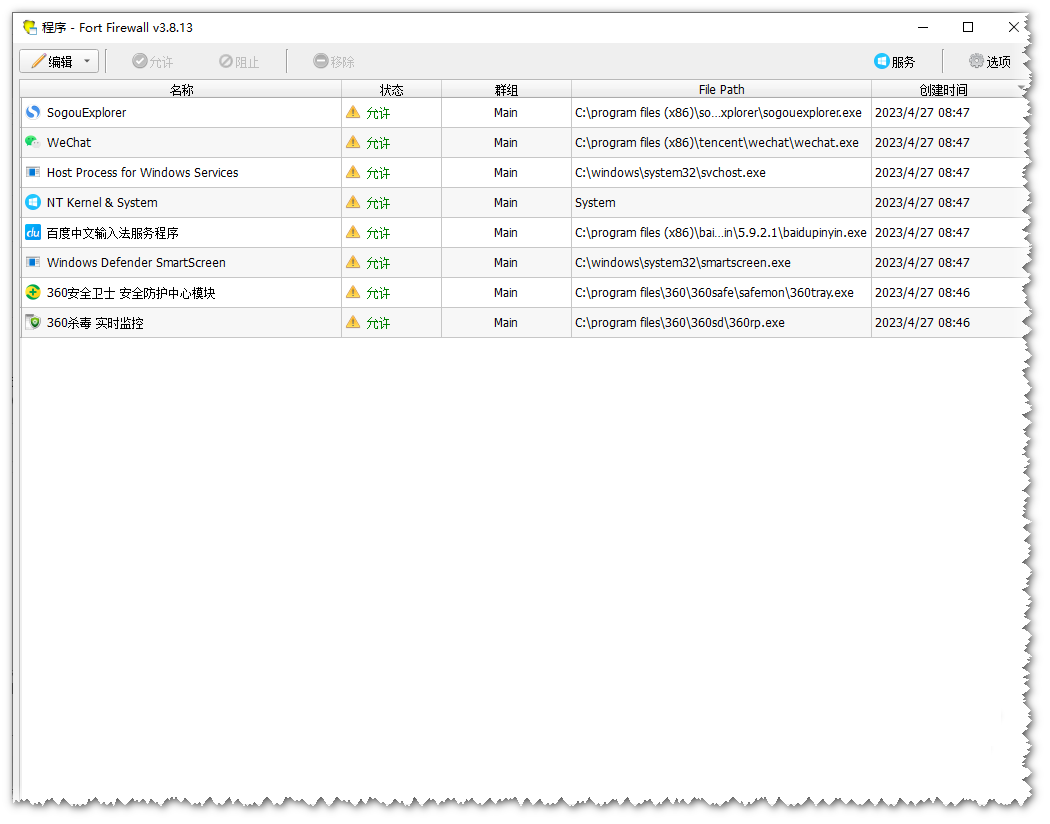Click the Host Process for Windows Services icon
Image resolution: width=1050 pixels, height=824 pixels.
tap(33, 172)
